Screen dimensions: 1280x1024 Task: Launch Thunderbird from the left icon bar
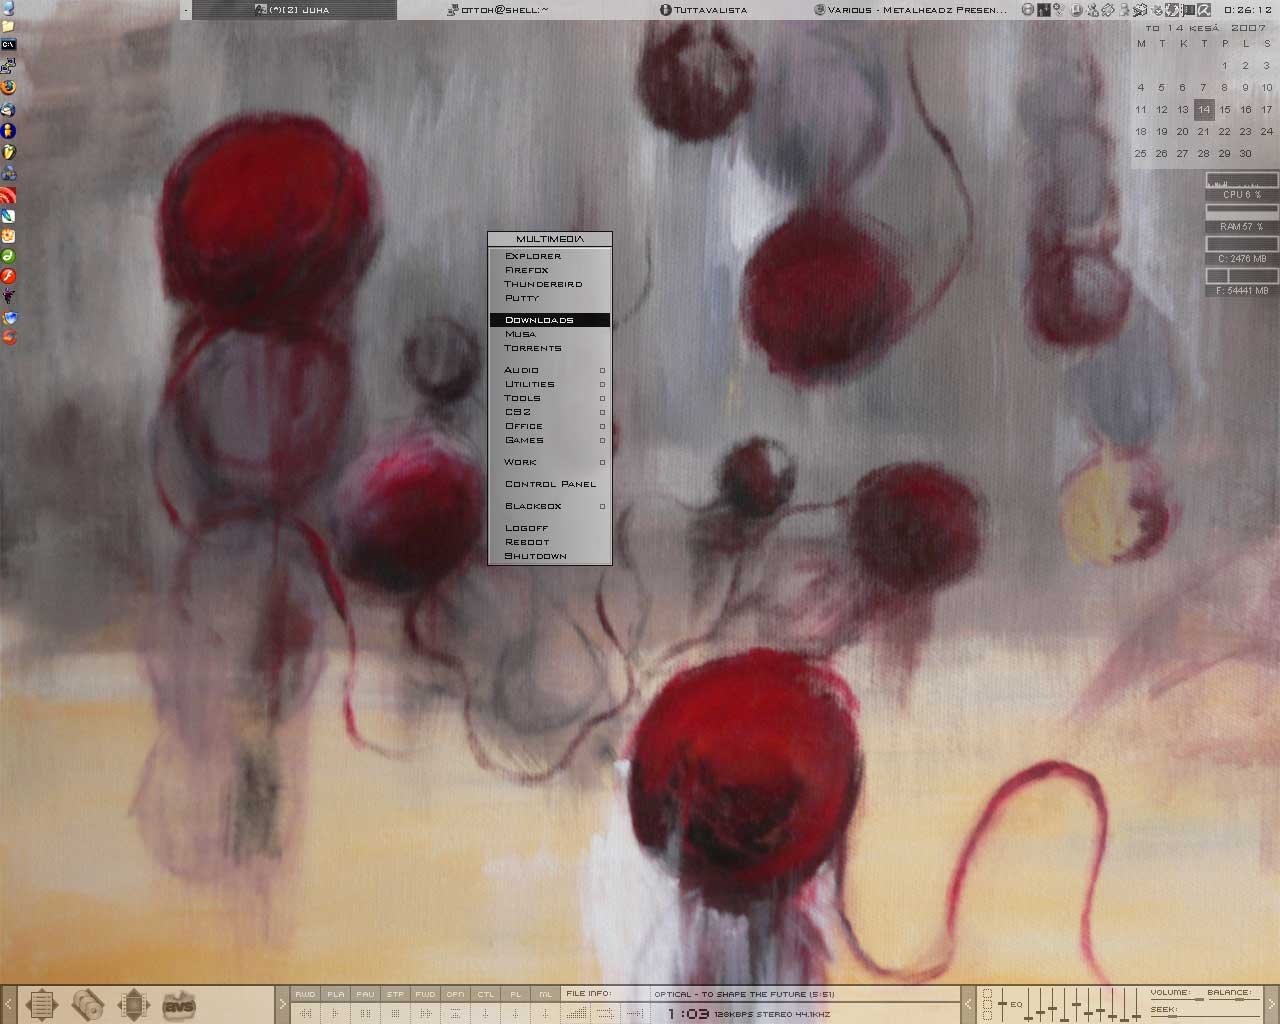pyautogui.click(x=8, y=109)
